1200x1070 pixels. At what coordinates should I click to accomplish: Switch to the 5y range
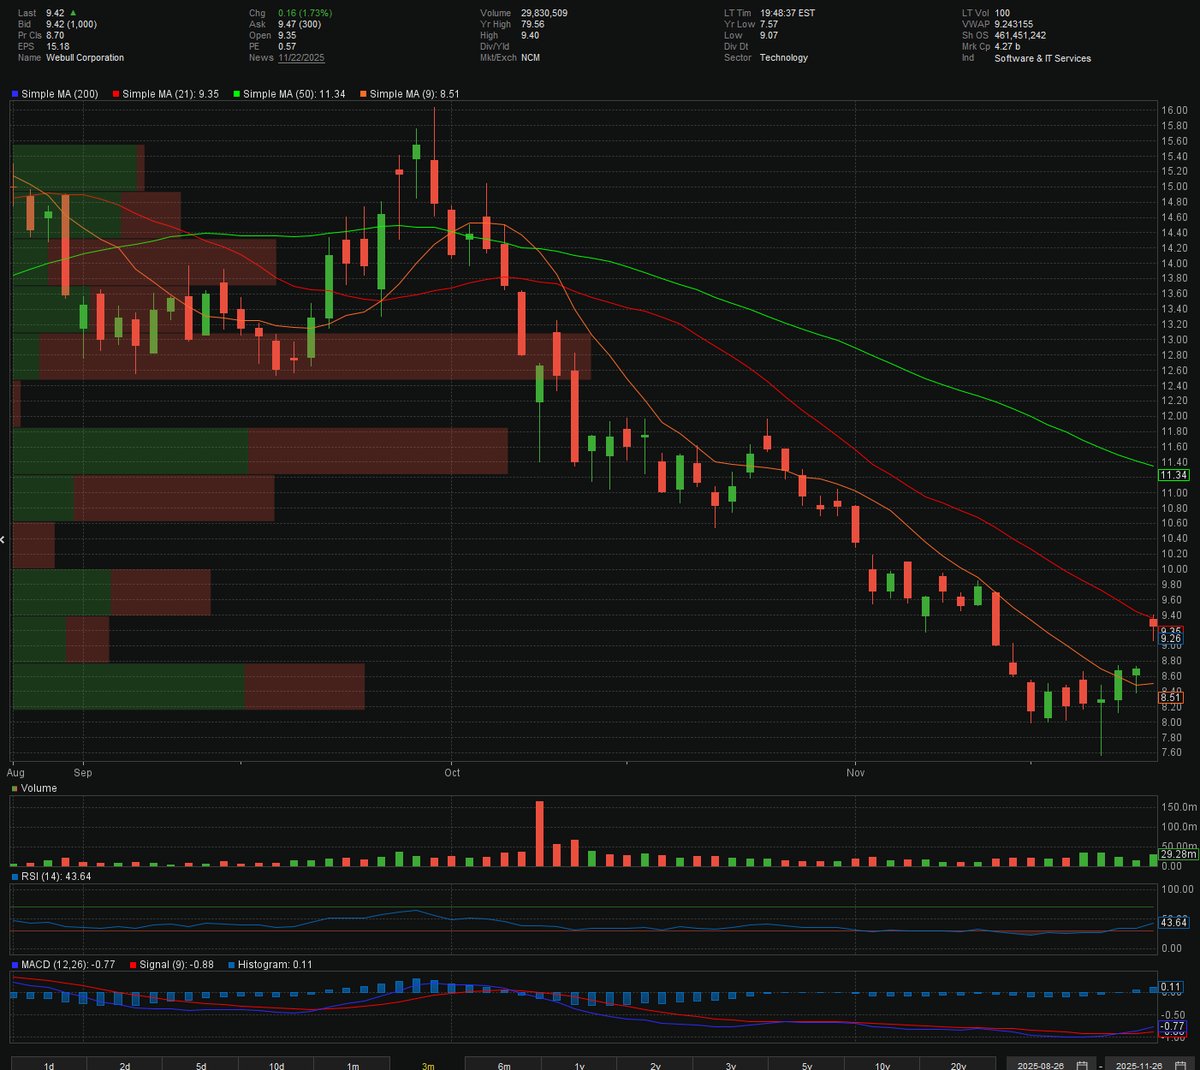807,1064
